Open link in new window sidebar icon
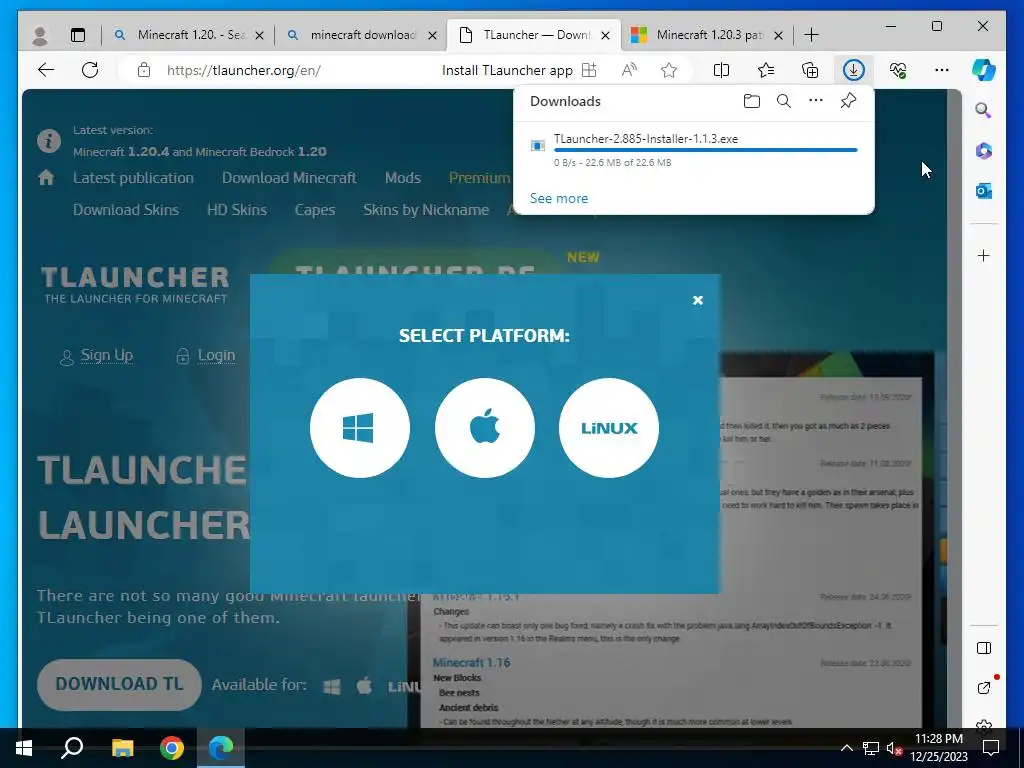The image size is (1024, 768). point(984,688)
